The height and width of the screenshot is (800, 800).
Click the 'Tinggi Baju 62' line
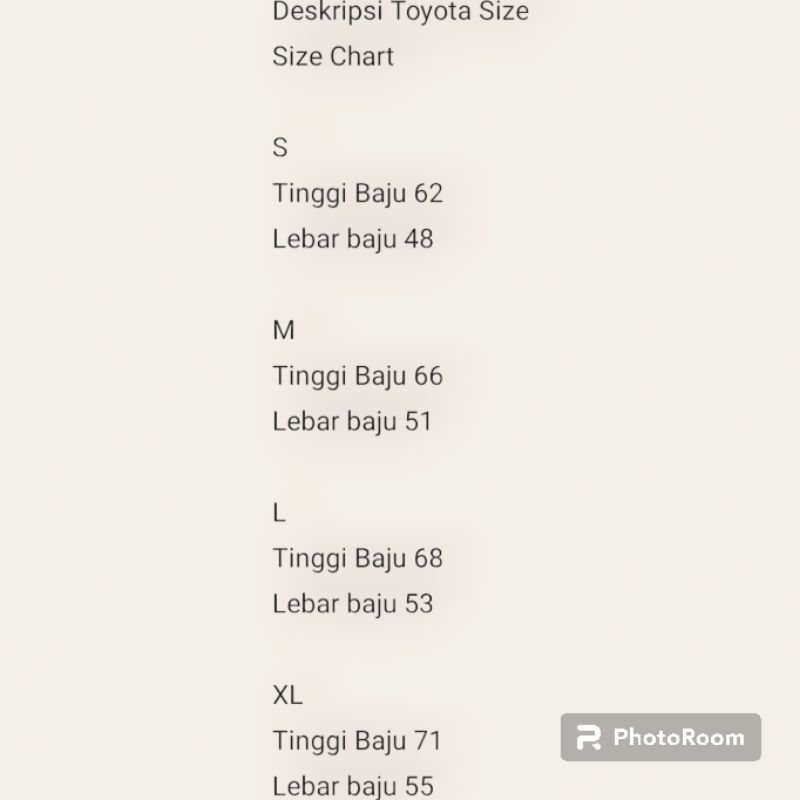357,193
